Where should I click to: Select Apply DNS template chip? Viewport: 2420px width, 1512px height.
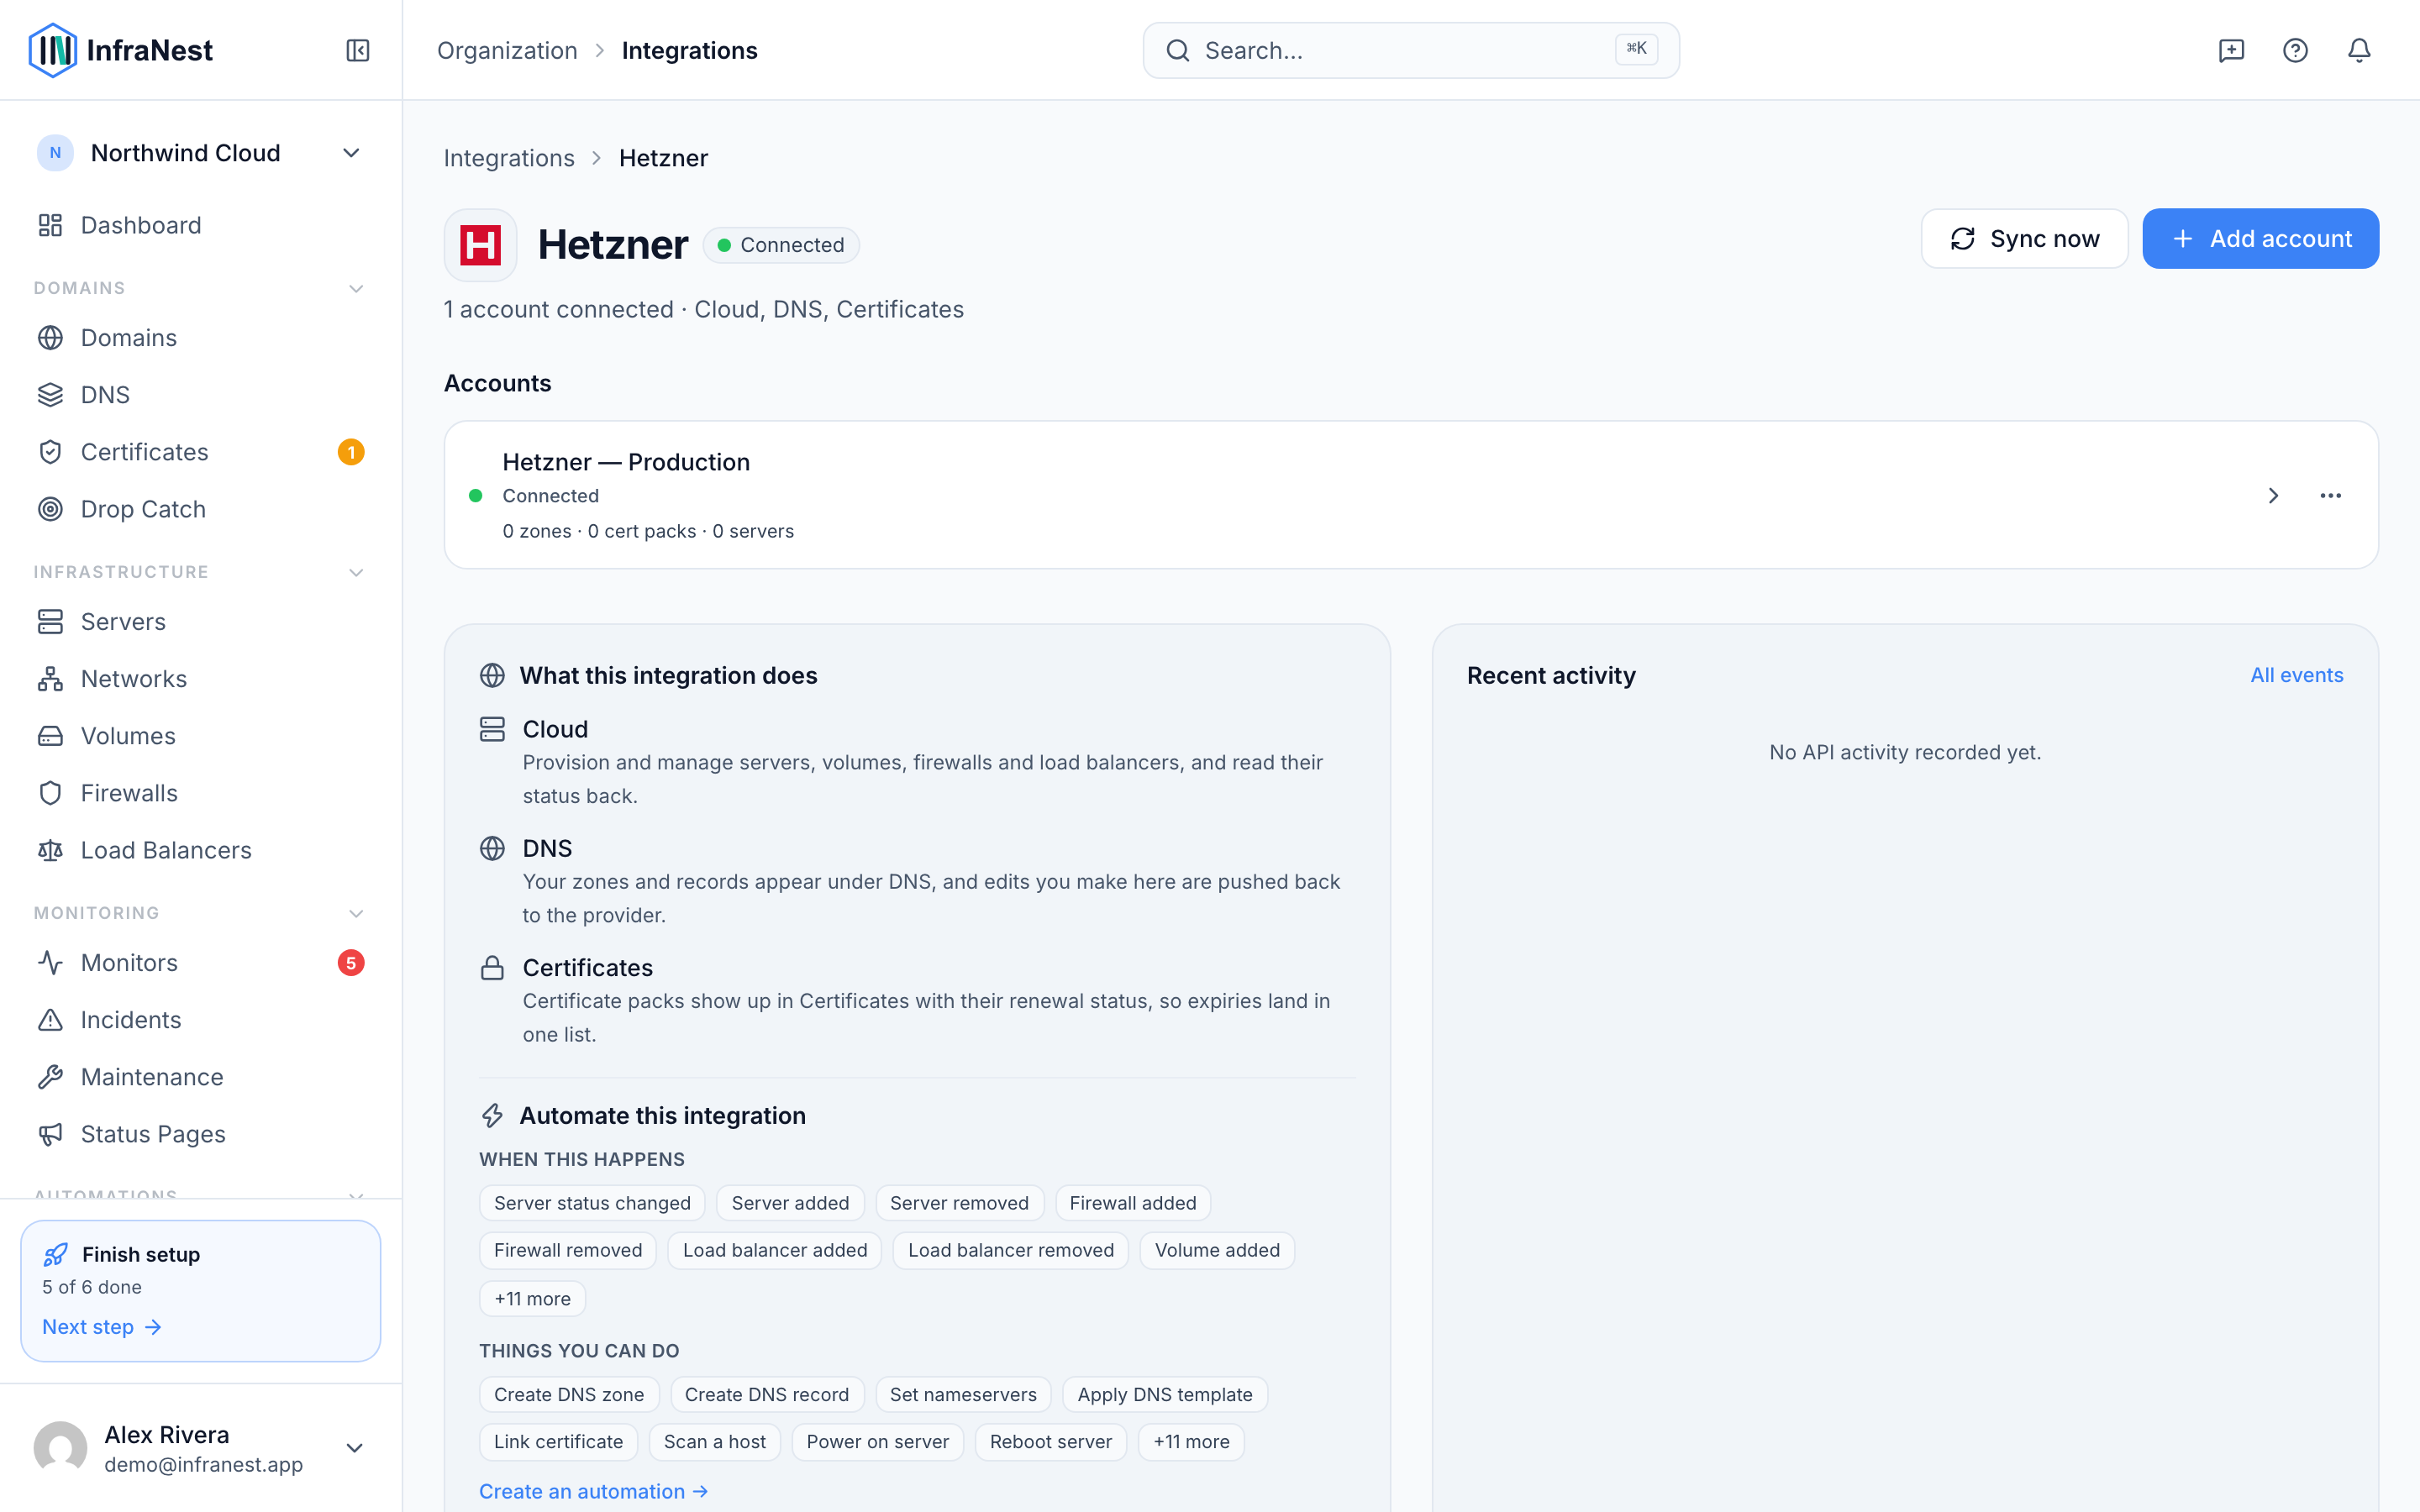[1165, 1394]
